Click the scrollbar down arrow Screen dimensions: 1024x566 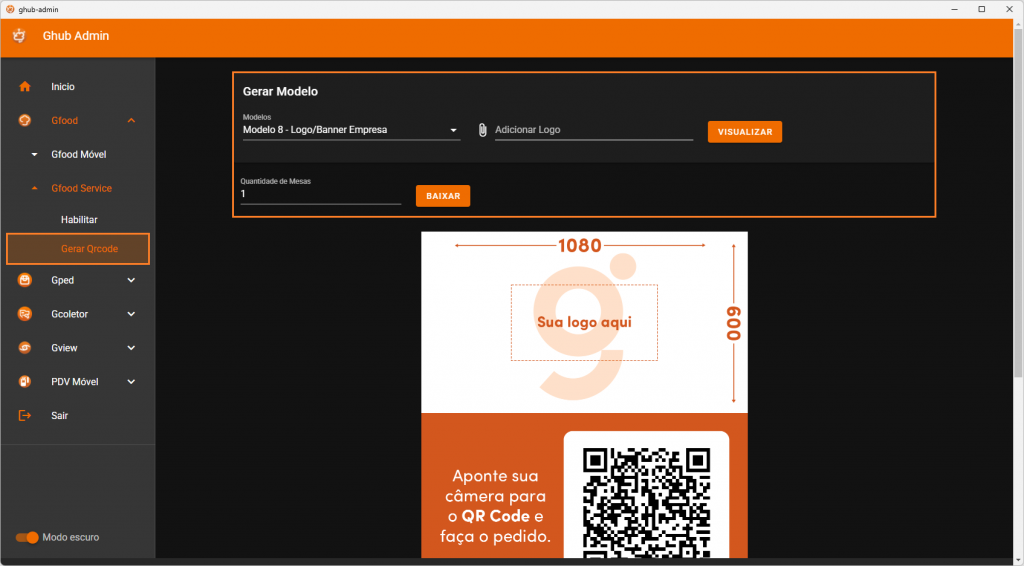click(1018, 561)
